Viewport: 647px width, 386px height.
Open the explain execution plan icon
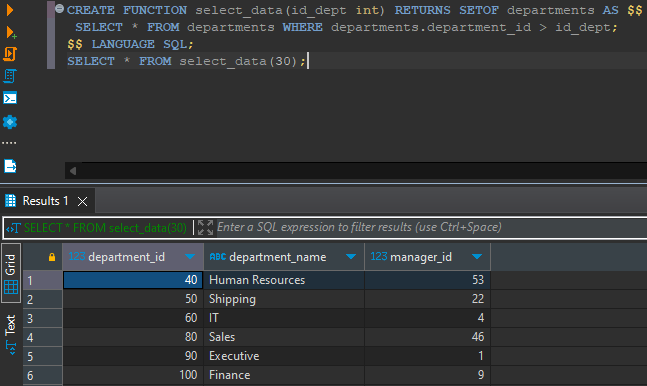pos(10,76)
